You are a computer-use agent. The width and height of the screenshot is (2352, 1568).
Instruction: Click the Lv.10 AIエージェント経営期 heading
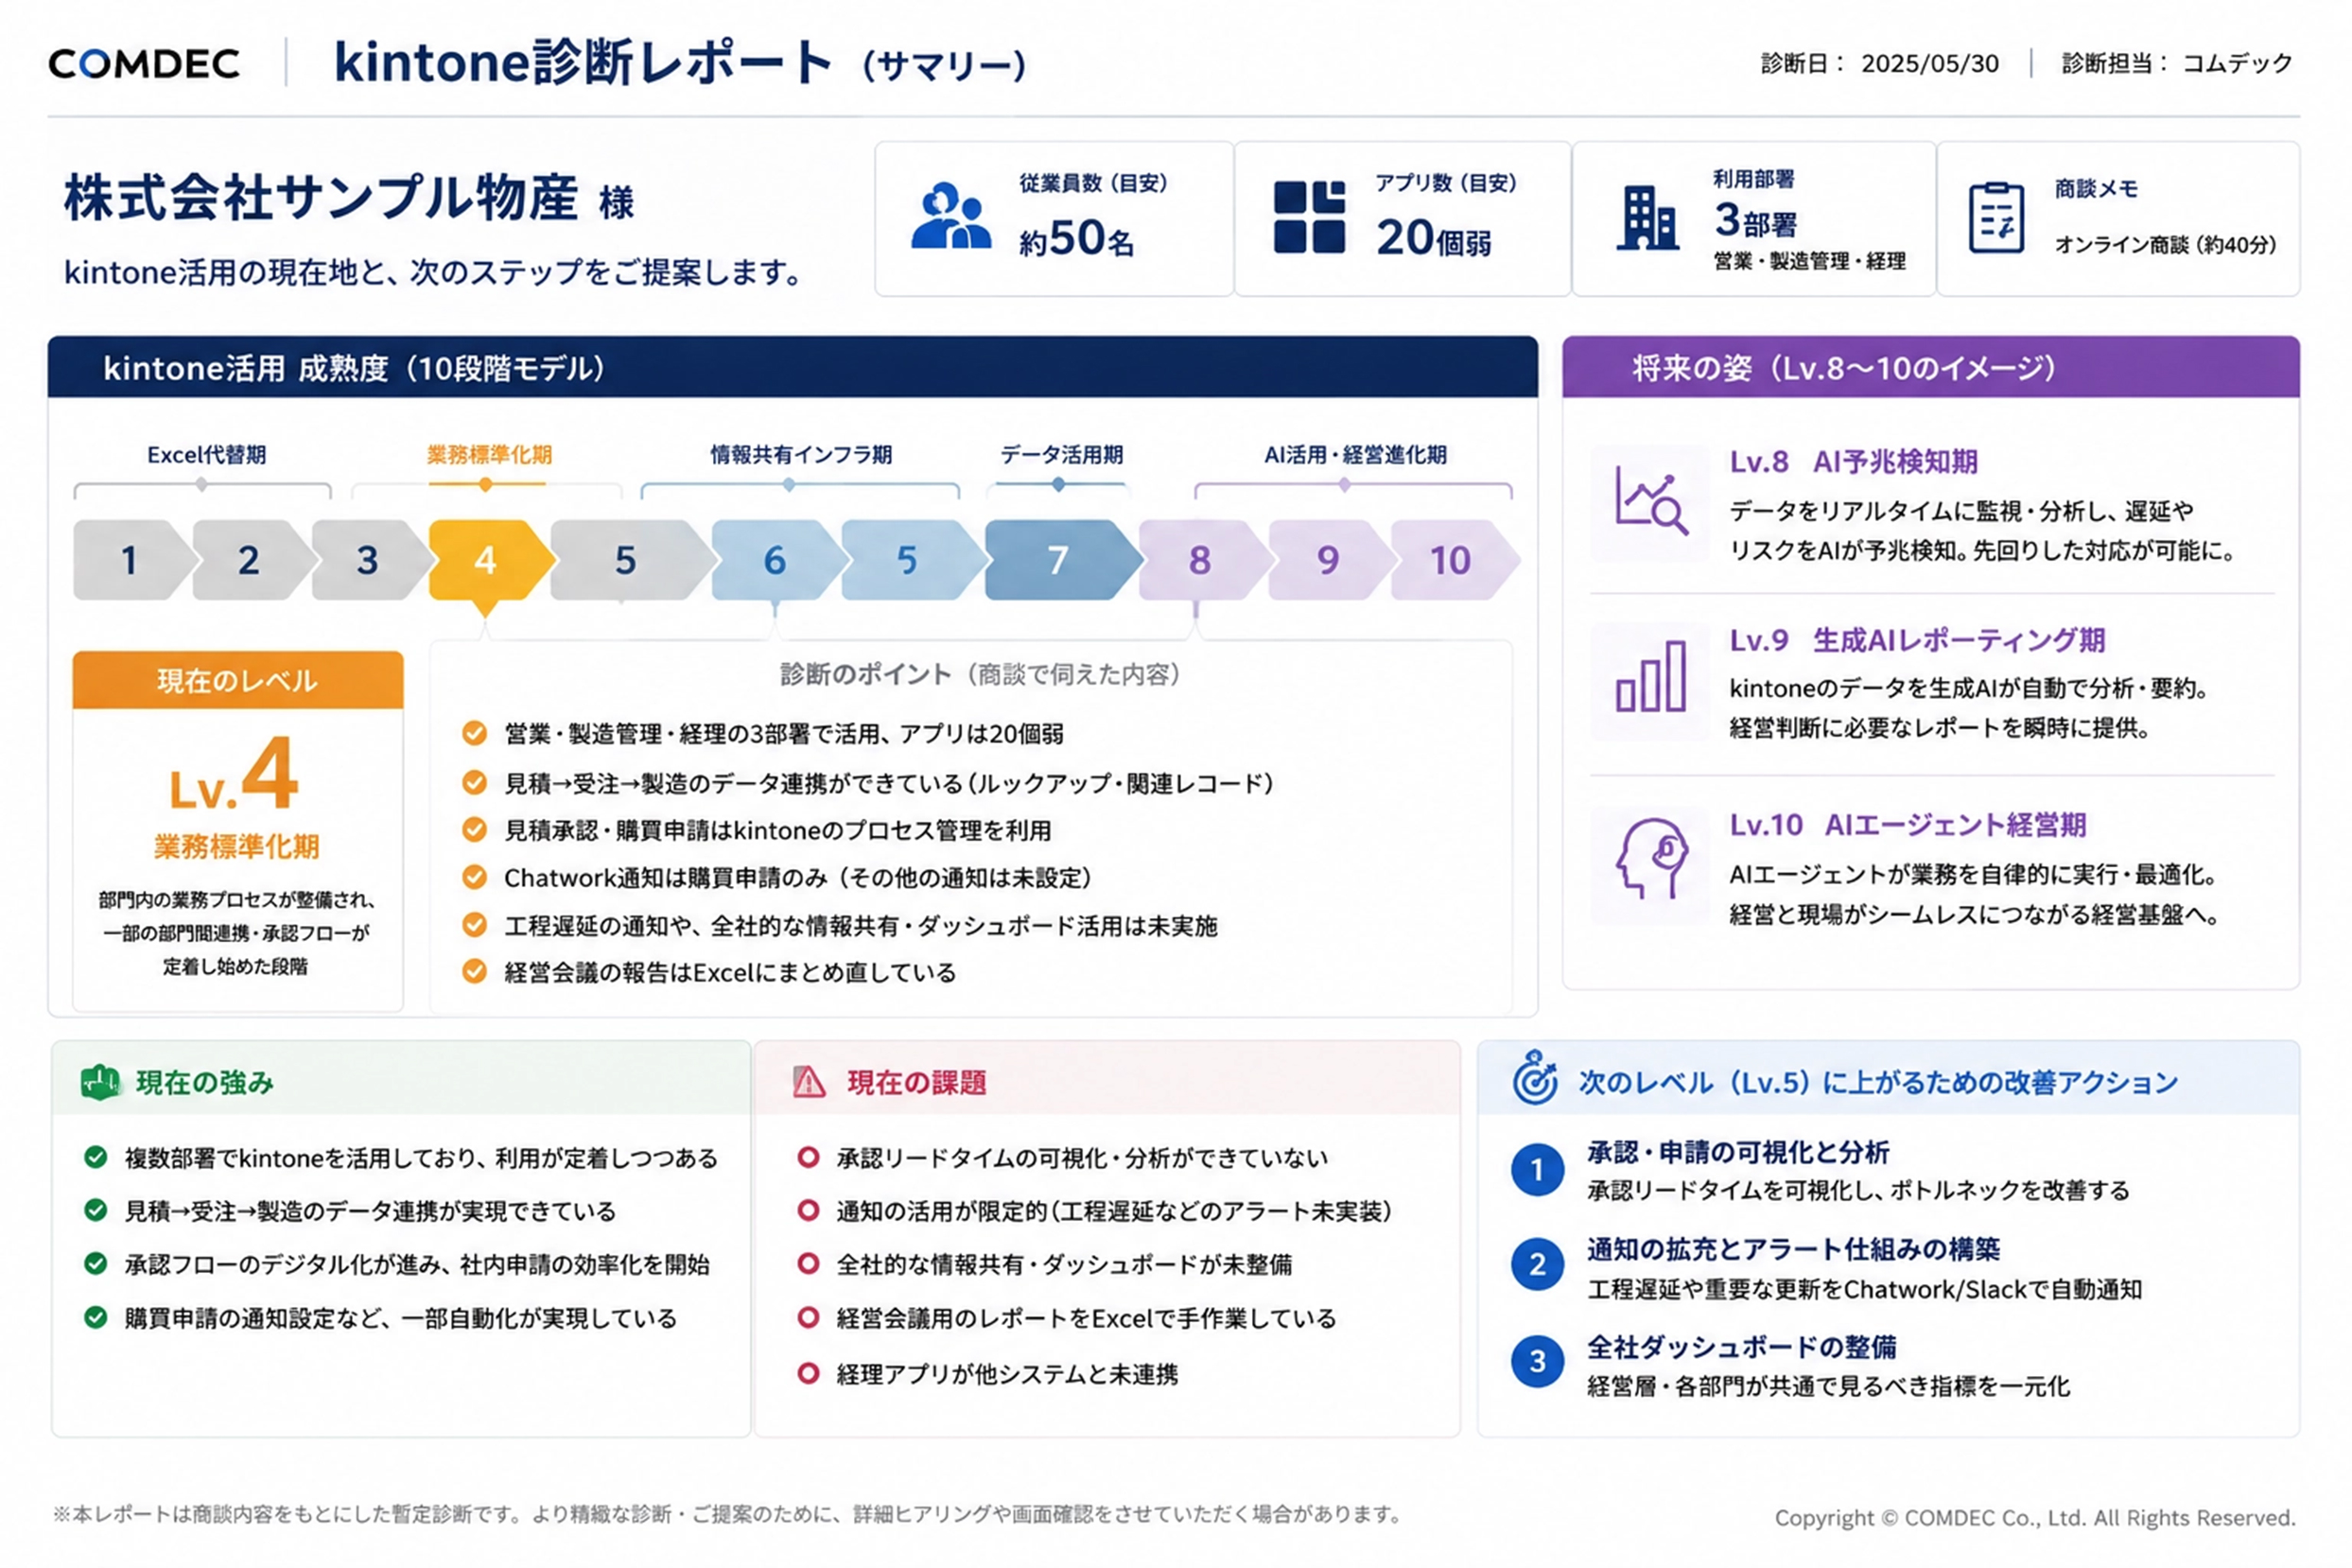(1908, 825)
